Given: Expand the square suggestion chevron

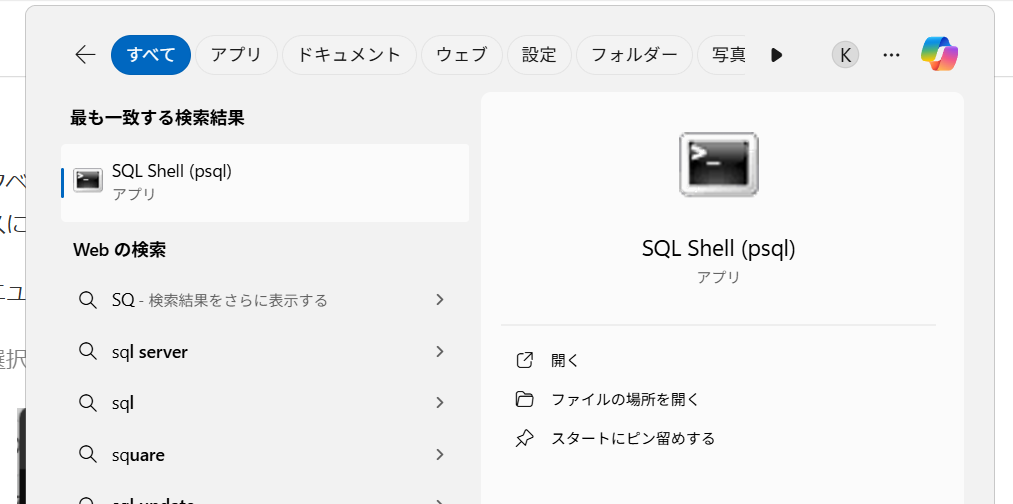Looking at the screenshot, I should click(x=439, y=455).
